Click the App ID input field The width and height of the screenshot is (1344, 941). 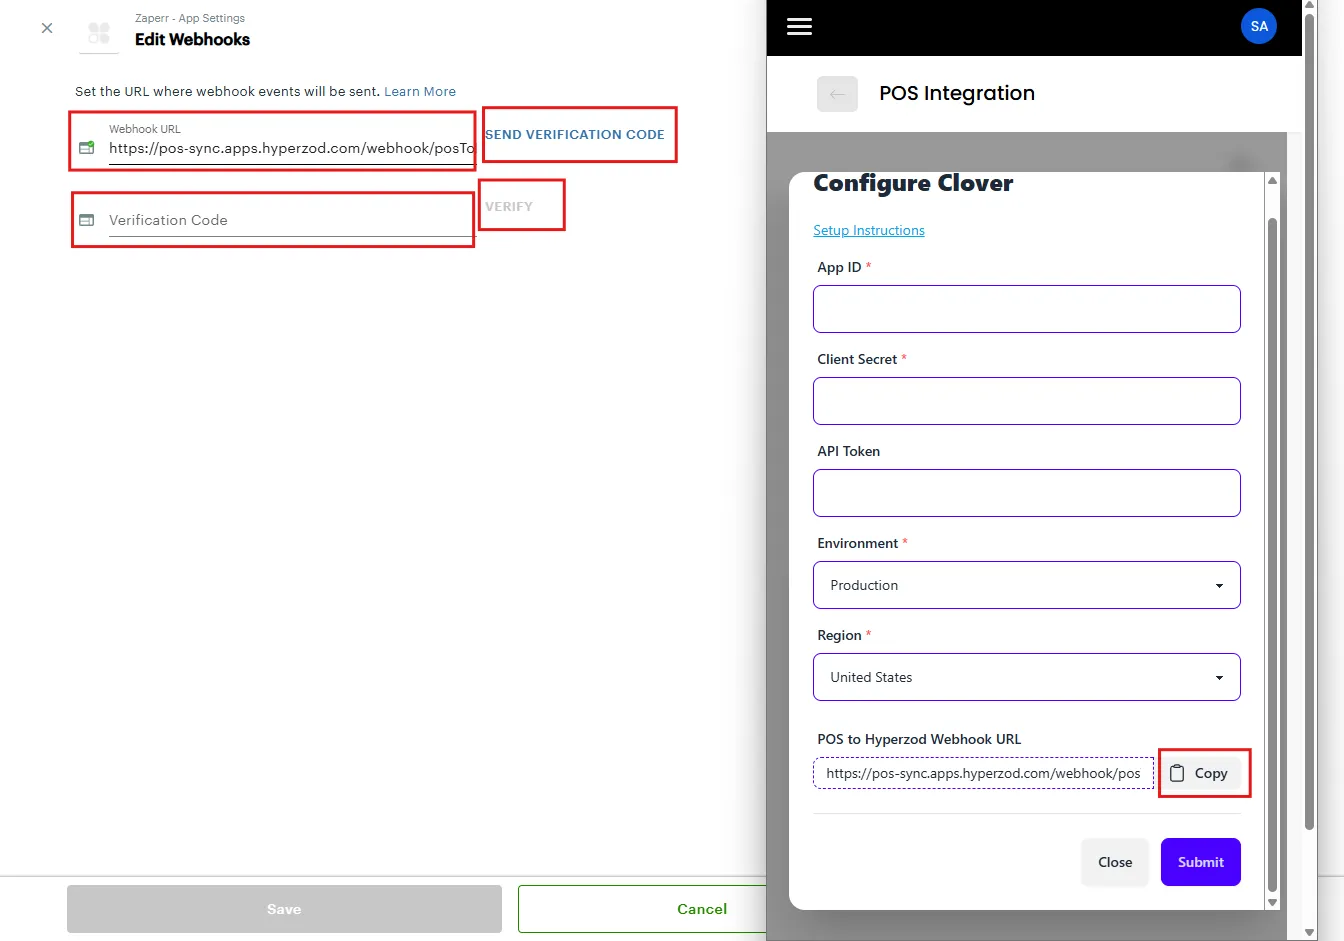click(1027, 309)
